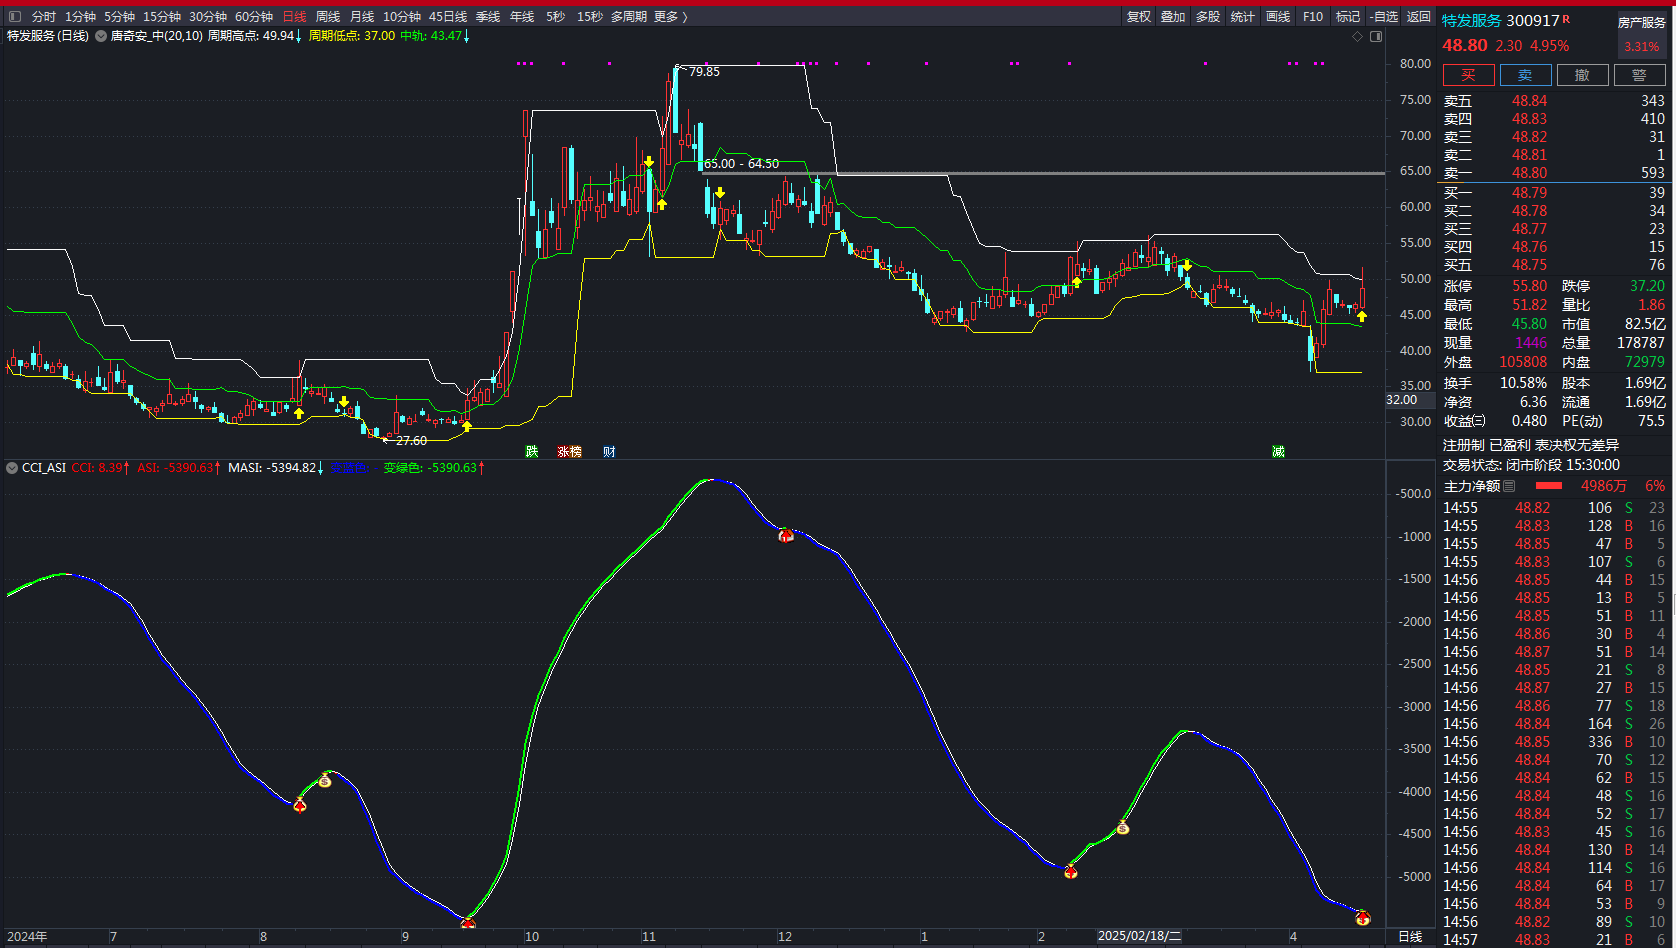Viewport: 1676px width, 948px height.
Task: Open the 统计 statistics tool
Action: [x=1243, y=16]
